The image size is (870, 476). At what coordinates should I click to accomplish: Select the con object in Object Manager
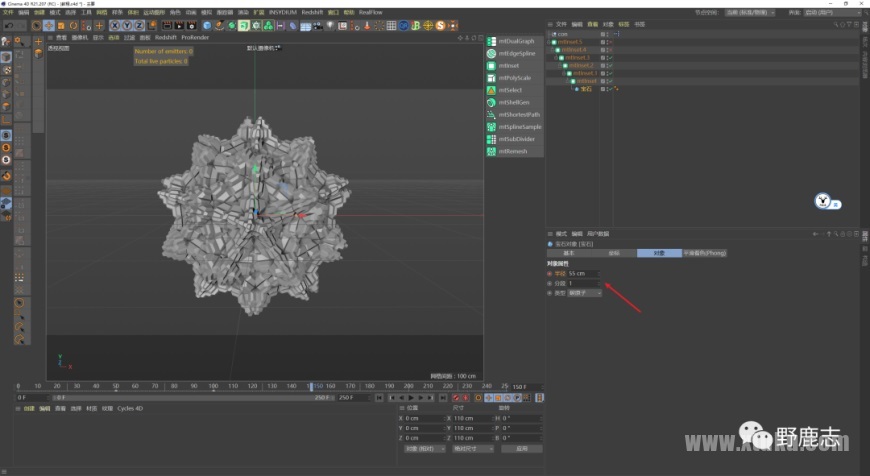point(563,34)
